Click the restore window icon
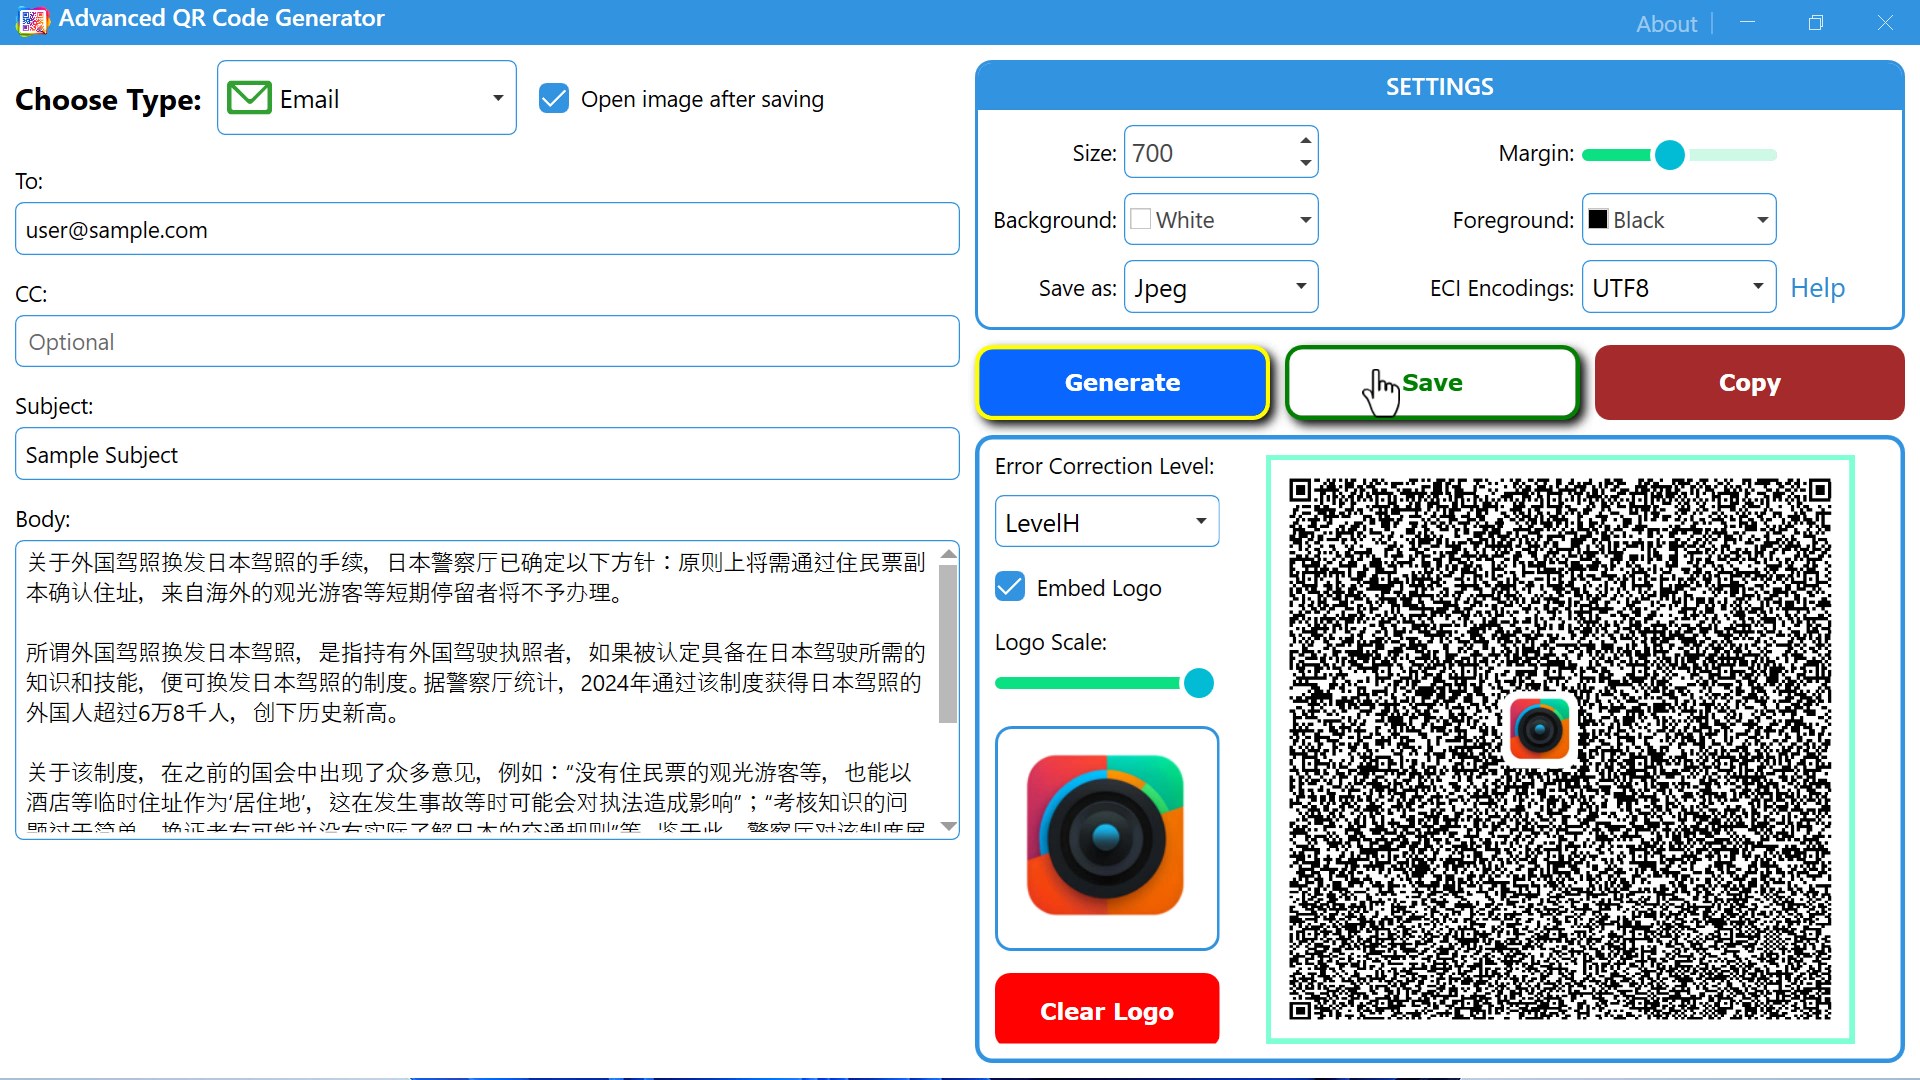The width and height of the screenshot is (1920, 1080). point(1816,22)
